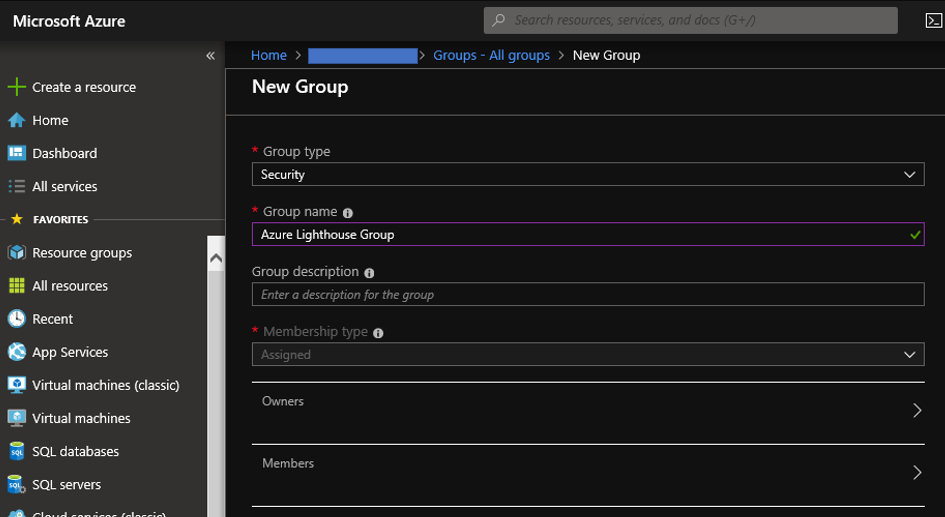Click the FAVORITES heading text
The width and height of the screenshot is (945, 517).
60,219
